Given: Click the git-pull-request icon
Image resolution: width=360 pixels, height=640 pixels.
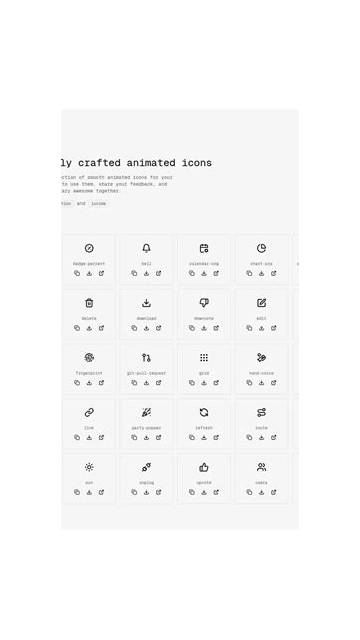Looking at the screenshot, I should coord(147,358).
